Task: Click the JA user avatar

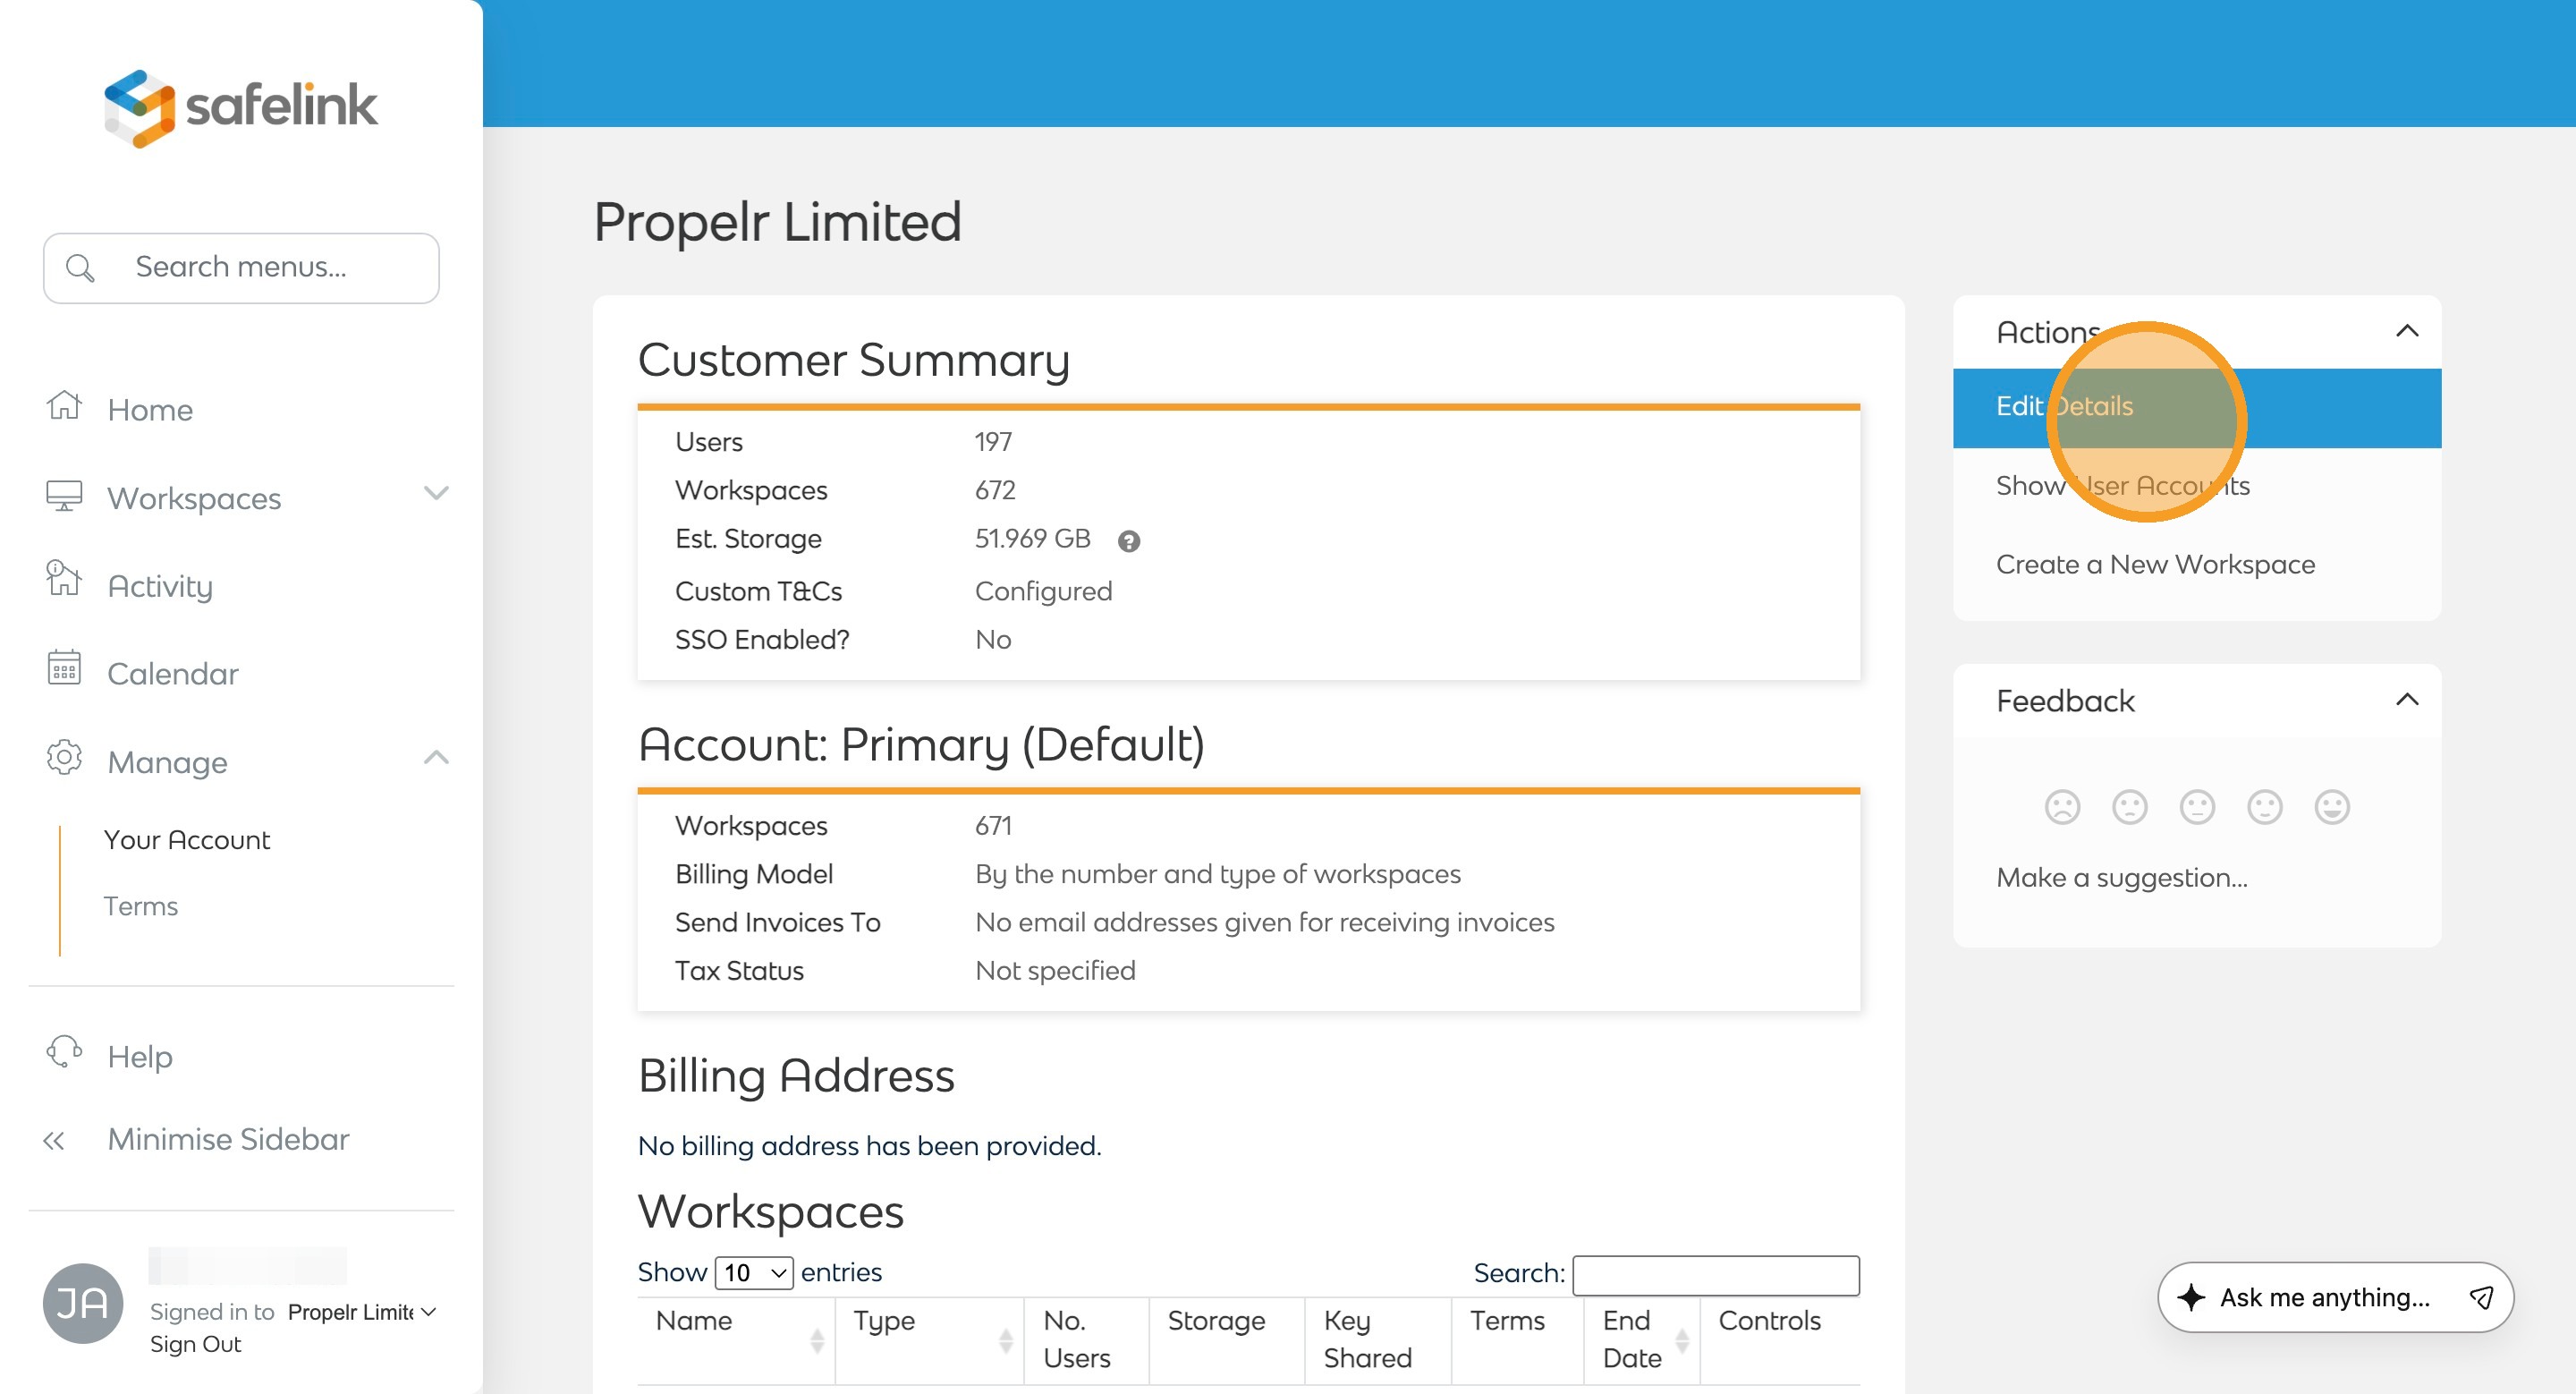Action: (x=83, y=1303)
